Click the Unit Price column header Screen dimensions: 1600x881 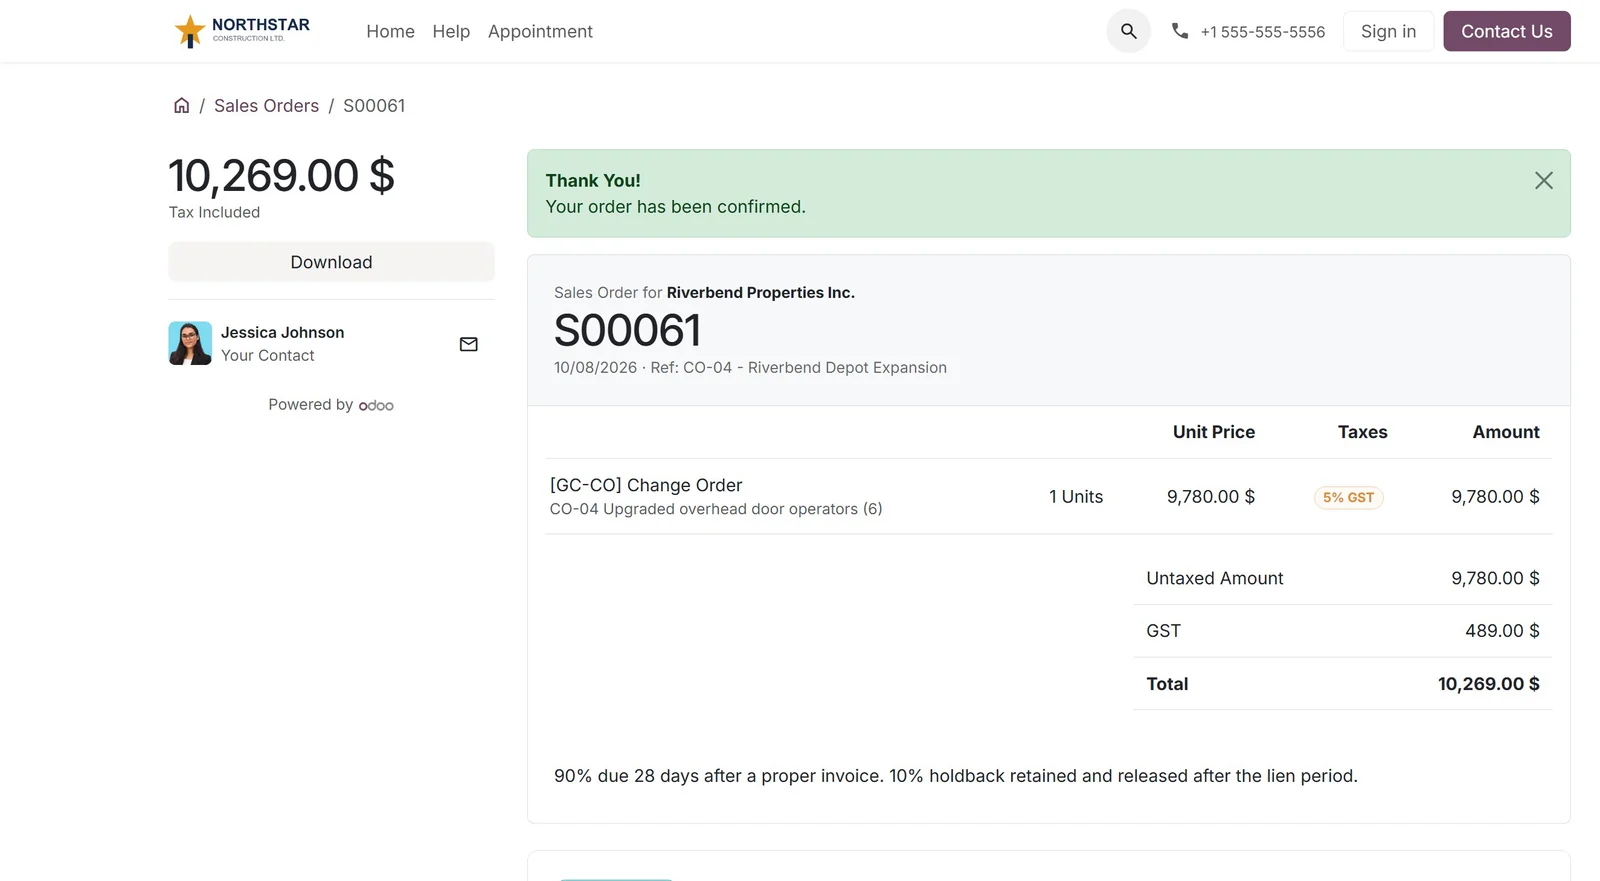(1213, 432)
